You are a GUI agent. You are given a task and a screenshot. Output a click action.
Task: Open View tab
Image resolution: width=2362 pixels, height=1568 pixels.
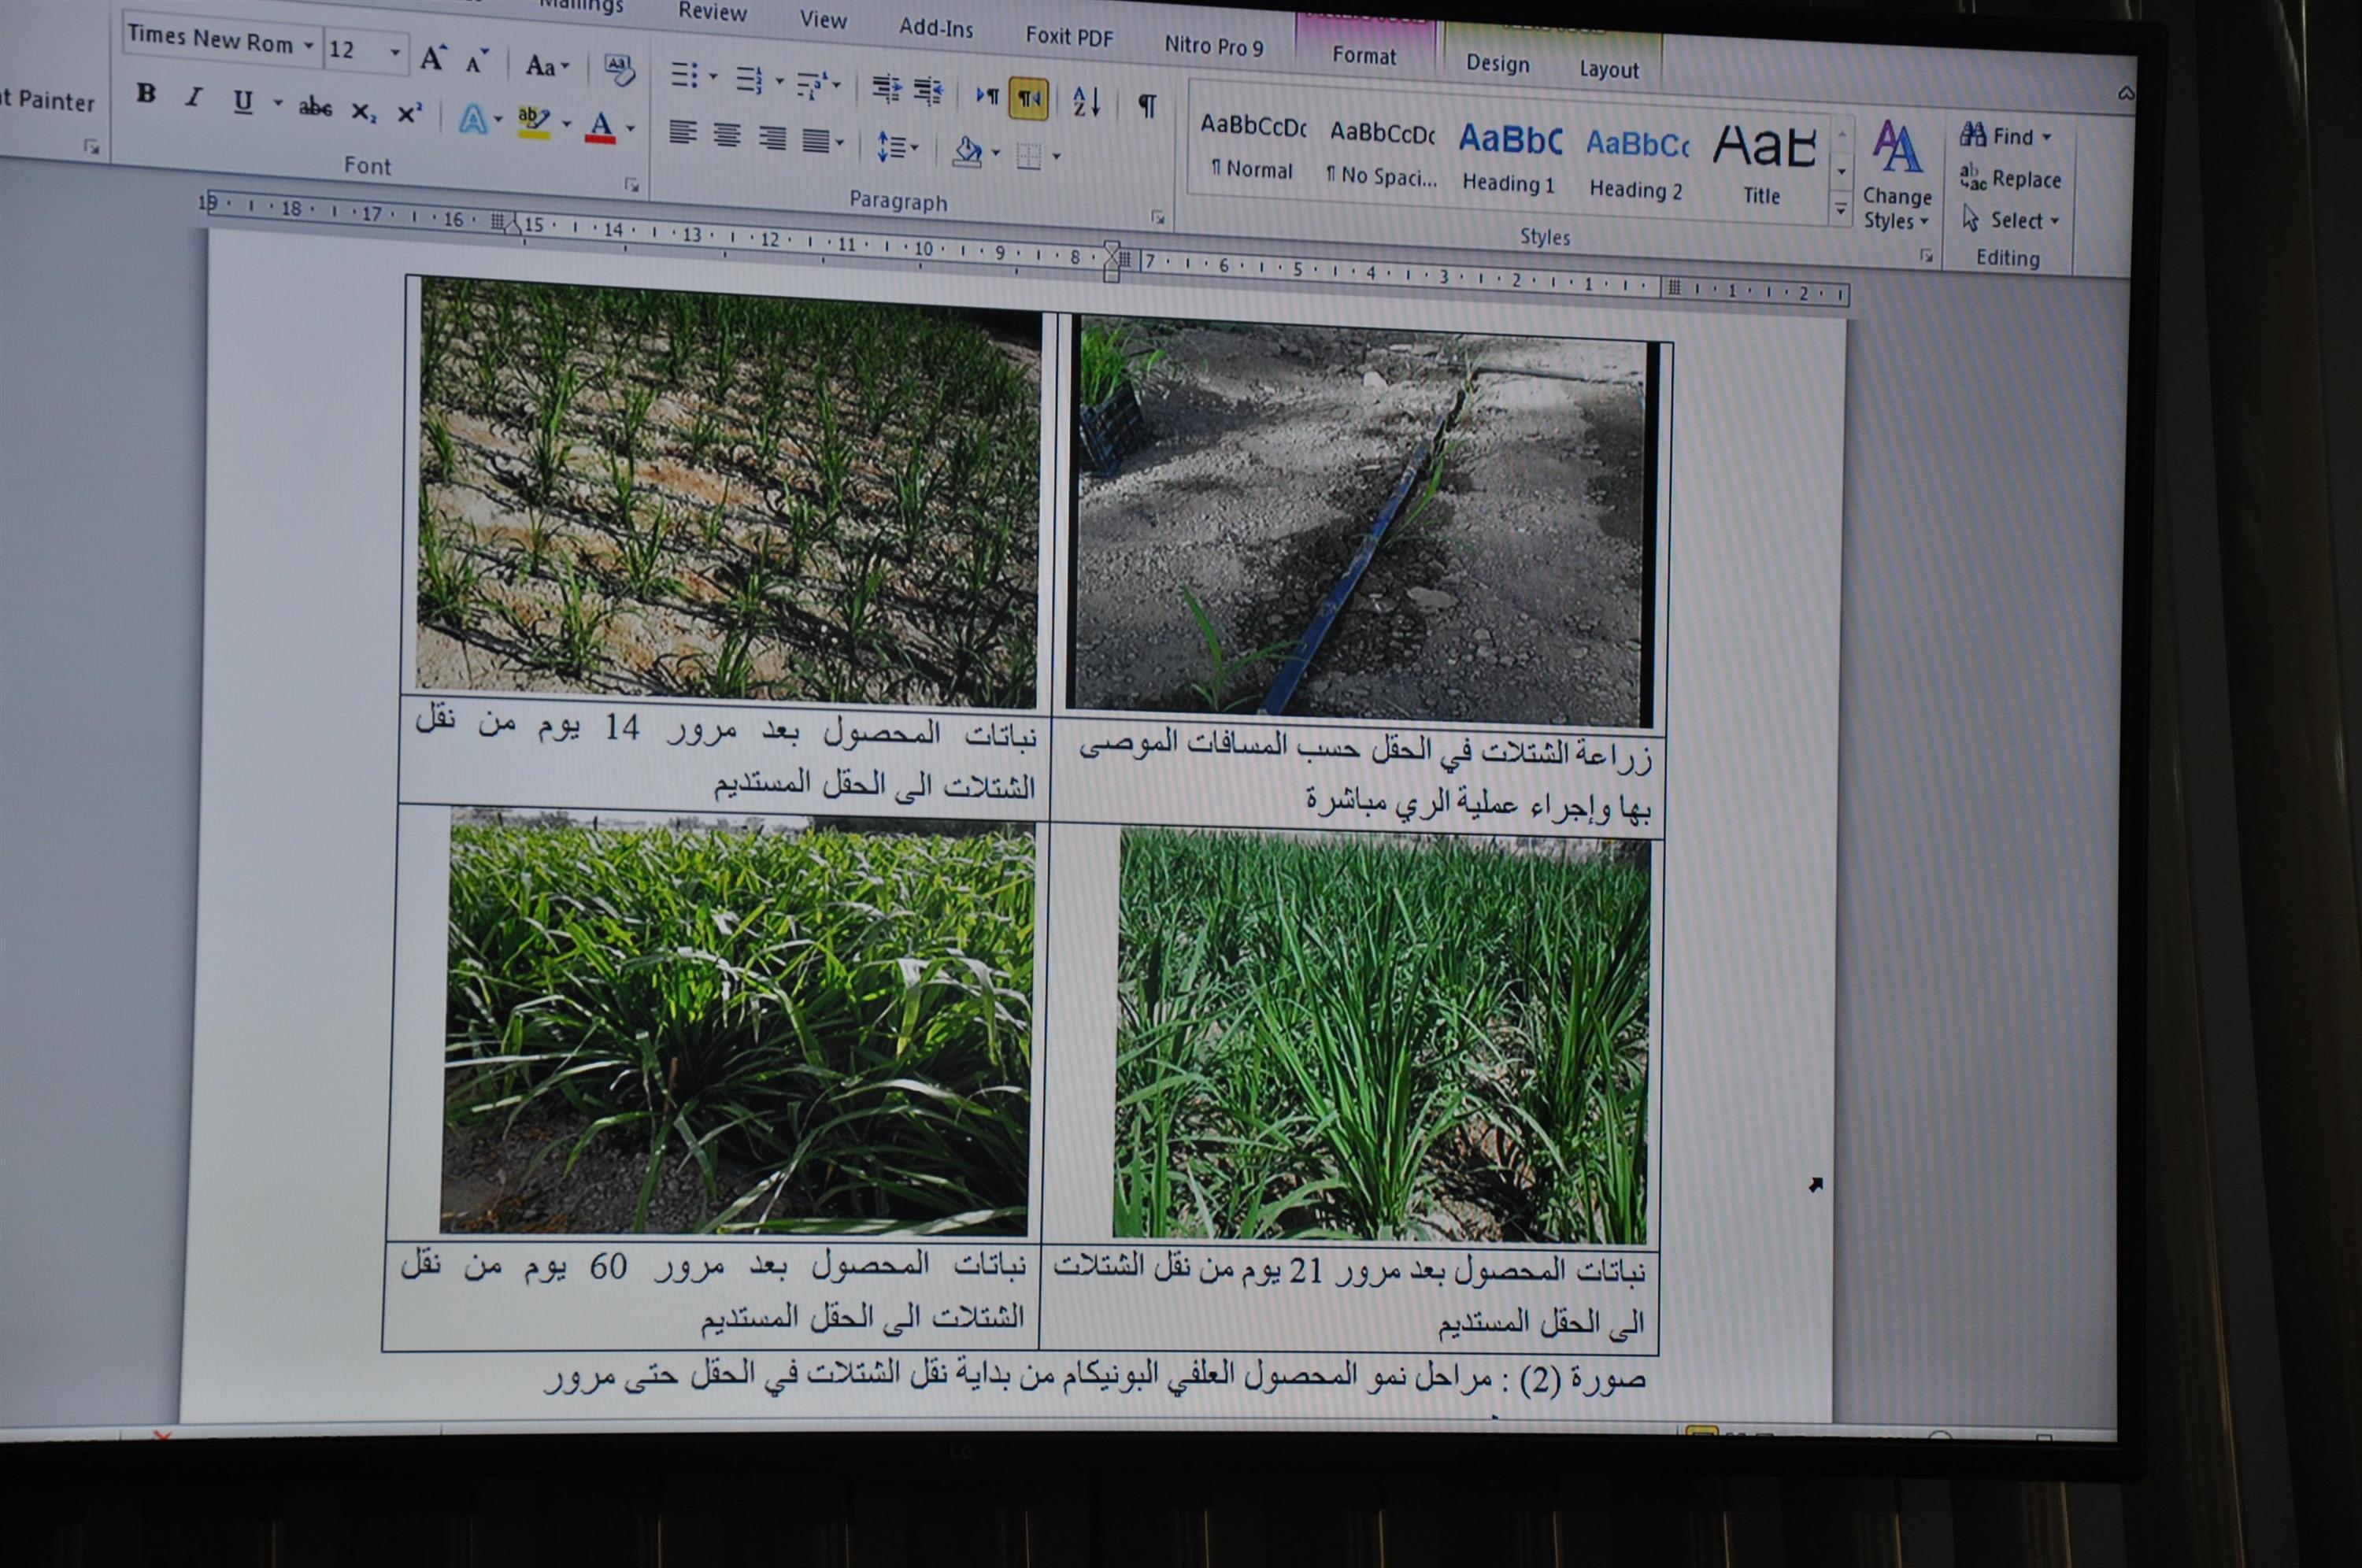823,20
